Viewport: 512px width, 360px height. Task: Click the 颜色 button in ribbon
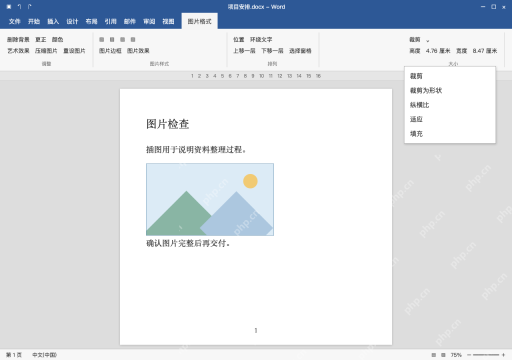57,40
